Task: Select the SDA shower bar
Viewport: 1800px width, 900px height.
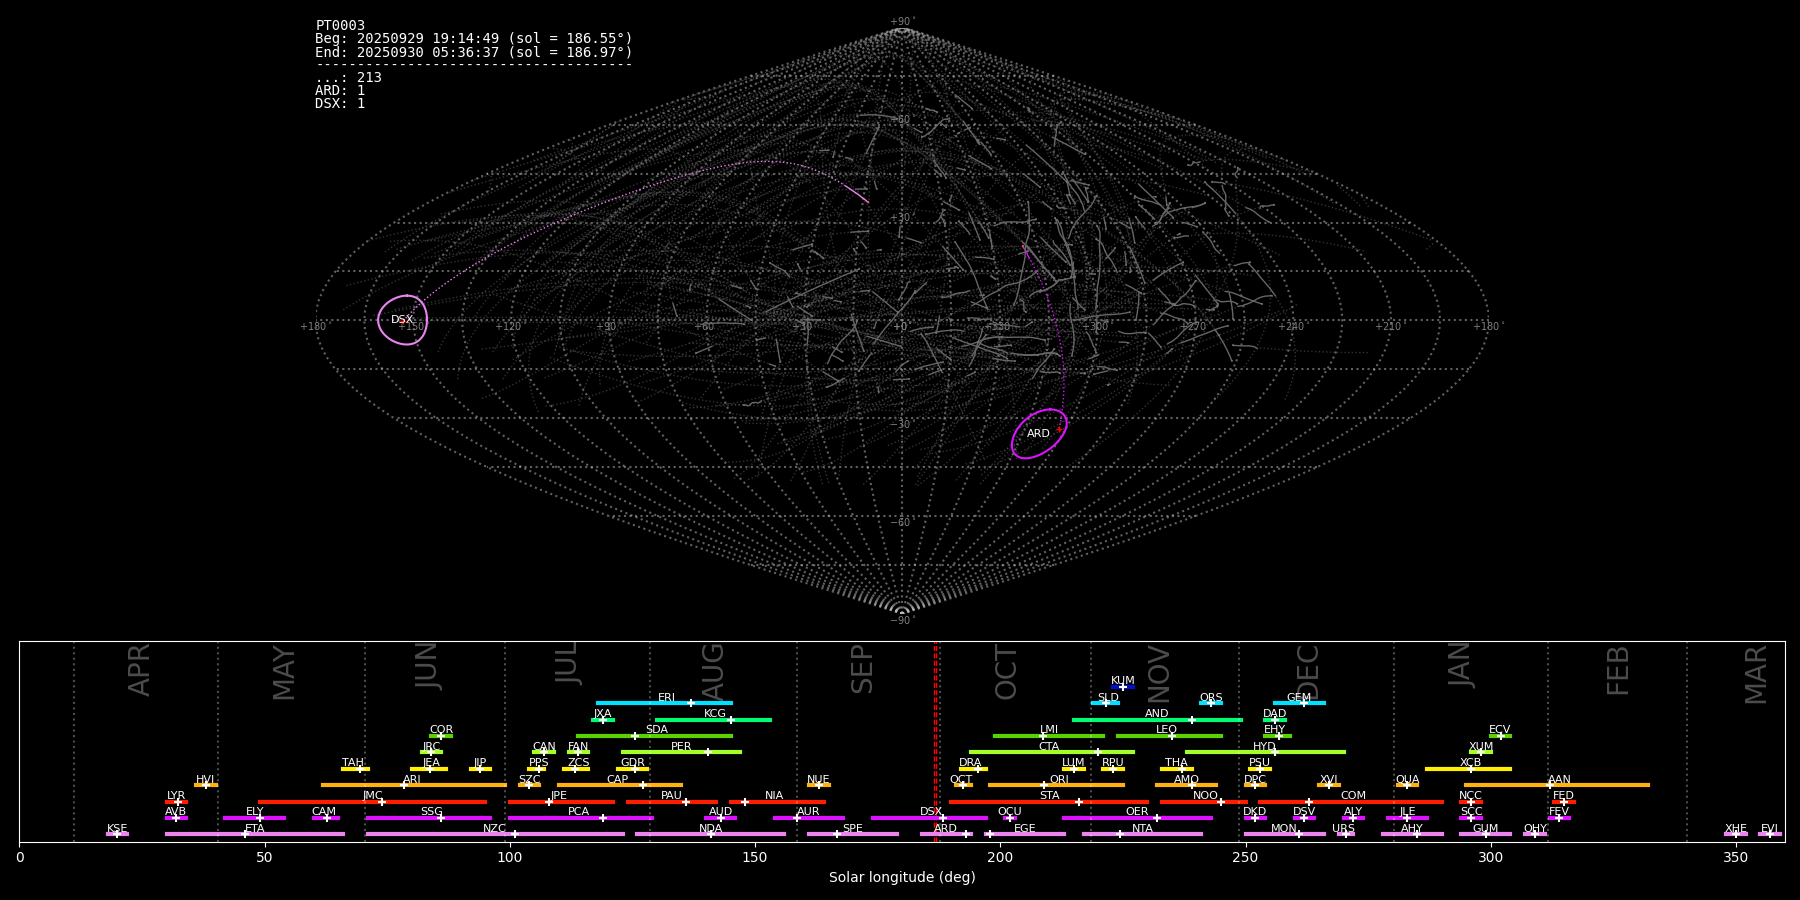Action: point(654,736)
